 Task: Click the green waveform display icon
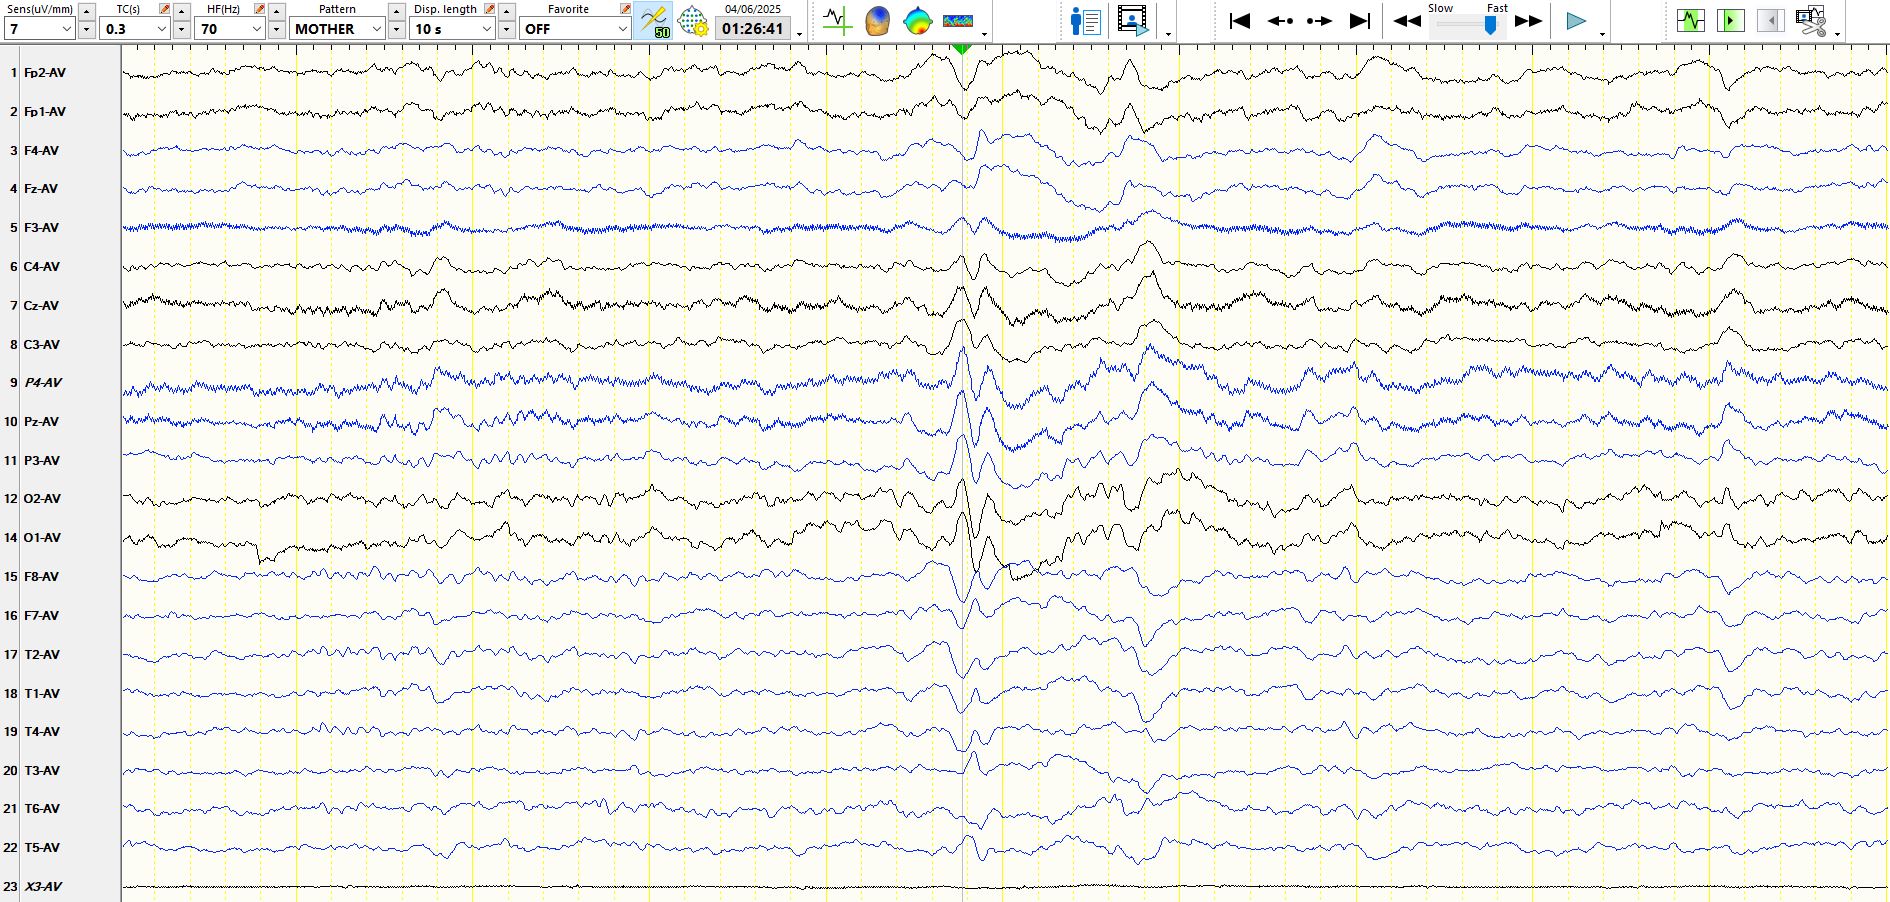[1691, 20]
